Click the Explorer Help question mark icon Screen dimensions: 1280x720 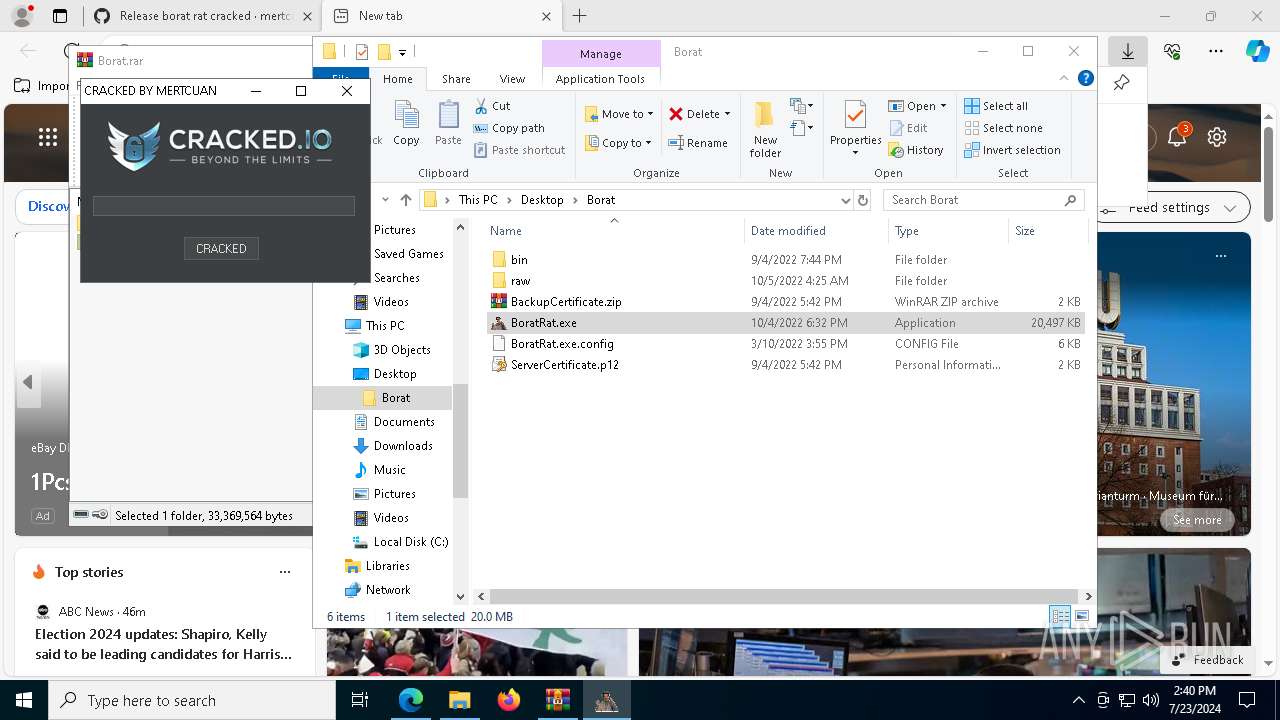coord(1085,79)
